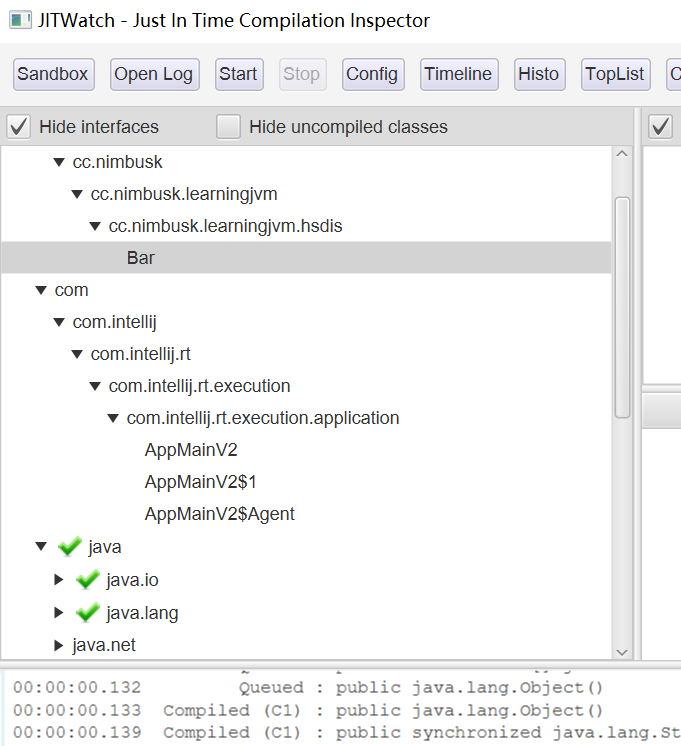Screen dimensions: 681x746
Task: Select the AppMainV2$Agent class
Action: pos(219,514)
